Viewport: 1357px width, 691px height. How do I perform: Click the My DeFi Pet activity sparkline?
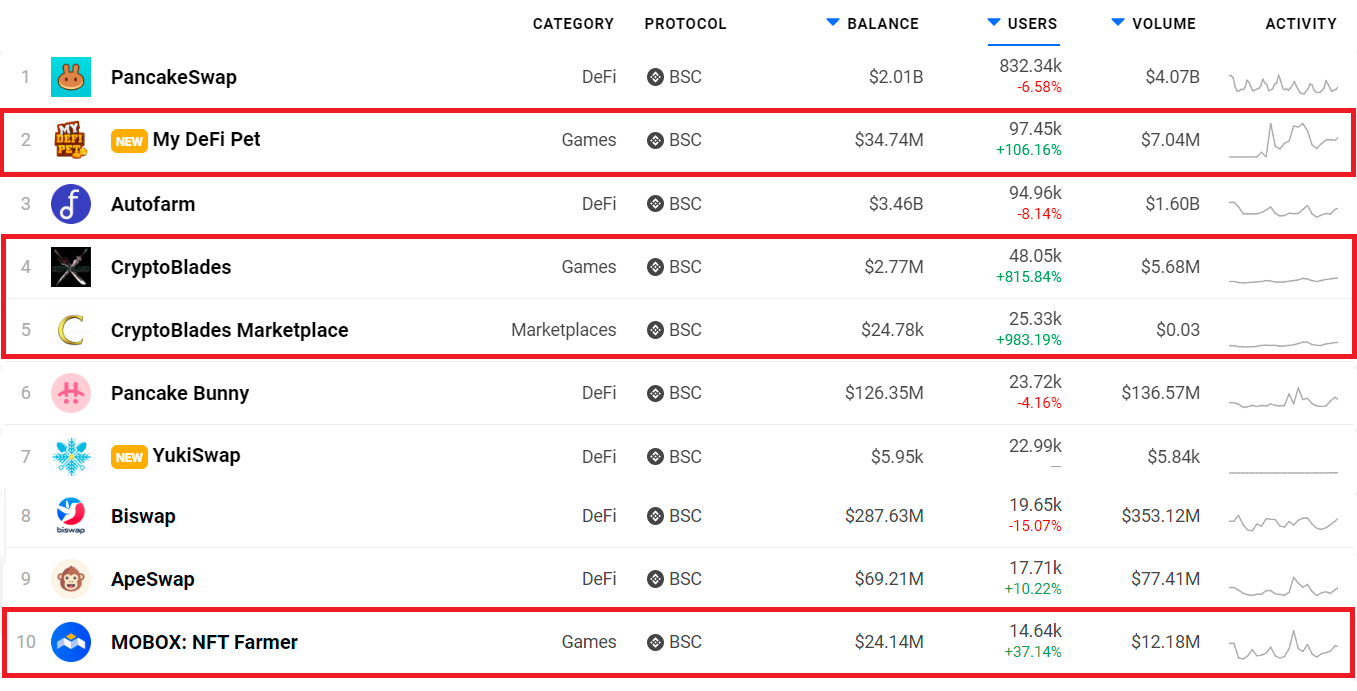click(x=1283, y=140)
